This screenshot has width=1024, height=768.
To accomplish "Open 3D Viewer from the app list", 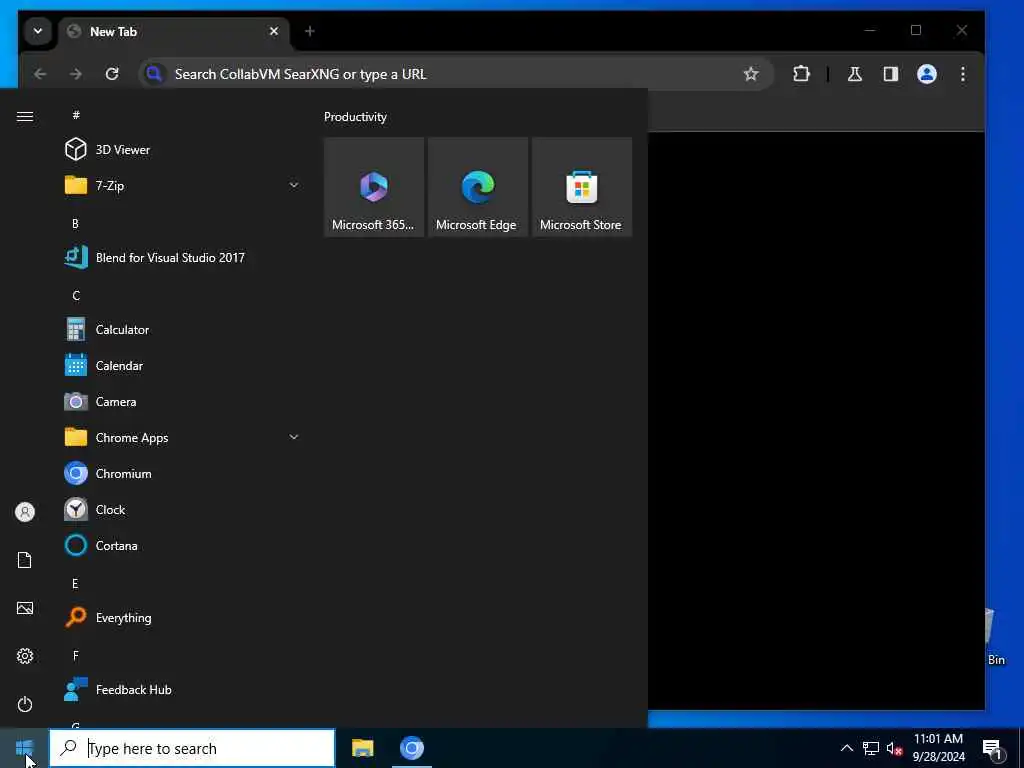I will [x=183, y=150].
